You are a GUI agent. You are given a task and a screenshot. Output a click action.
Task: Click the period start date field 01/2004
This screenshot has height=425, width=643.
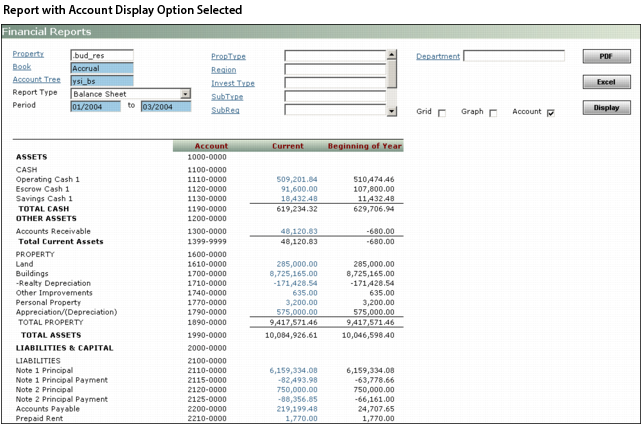click(x=95, y=106)
